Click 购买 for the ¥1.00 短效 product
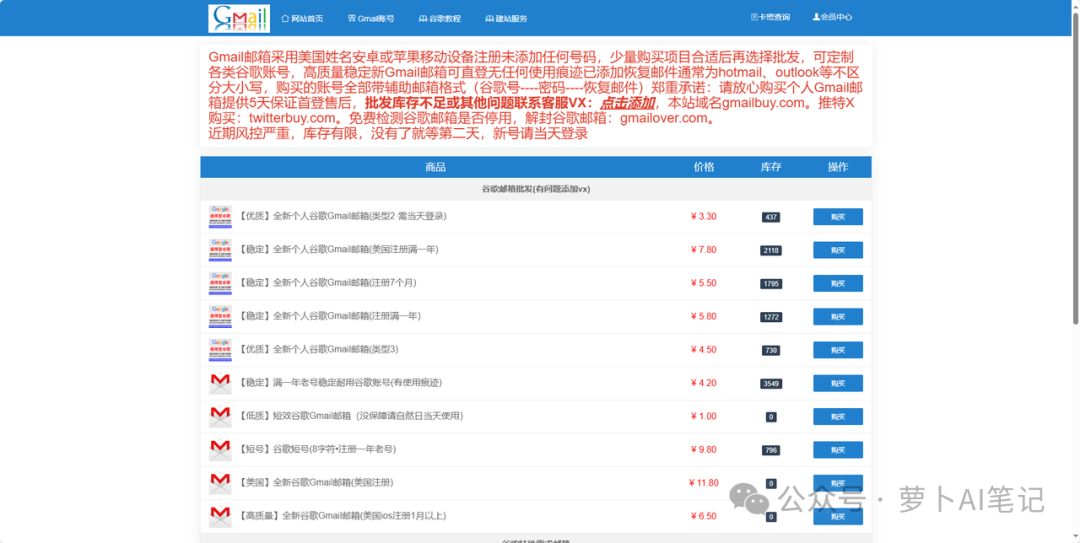This screenshot has width=1080, height=543. click(838, 416)
